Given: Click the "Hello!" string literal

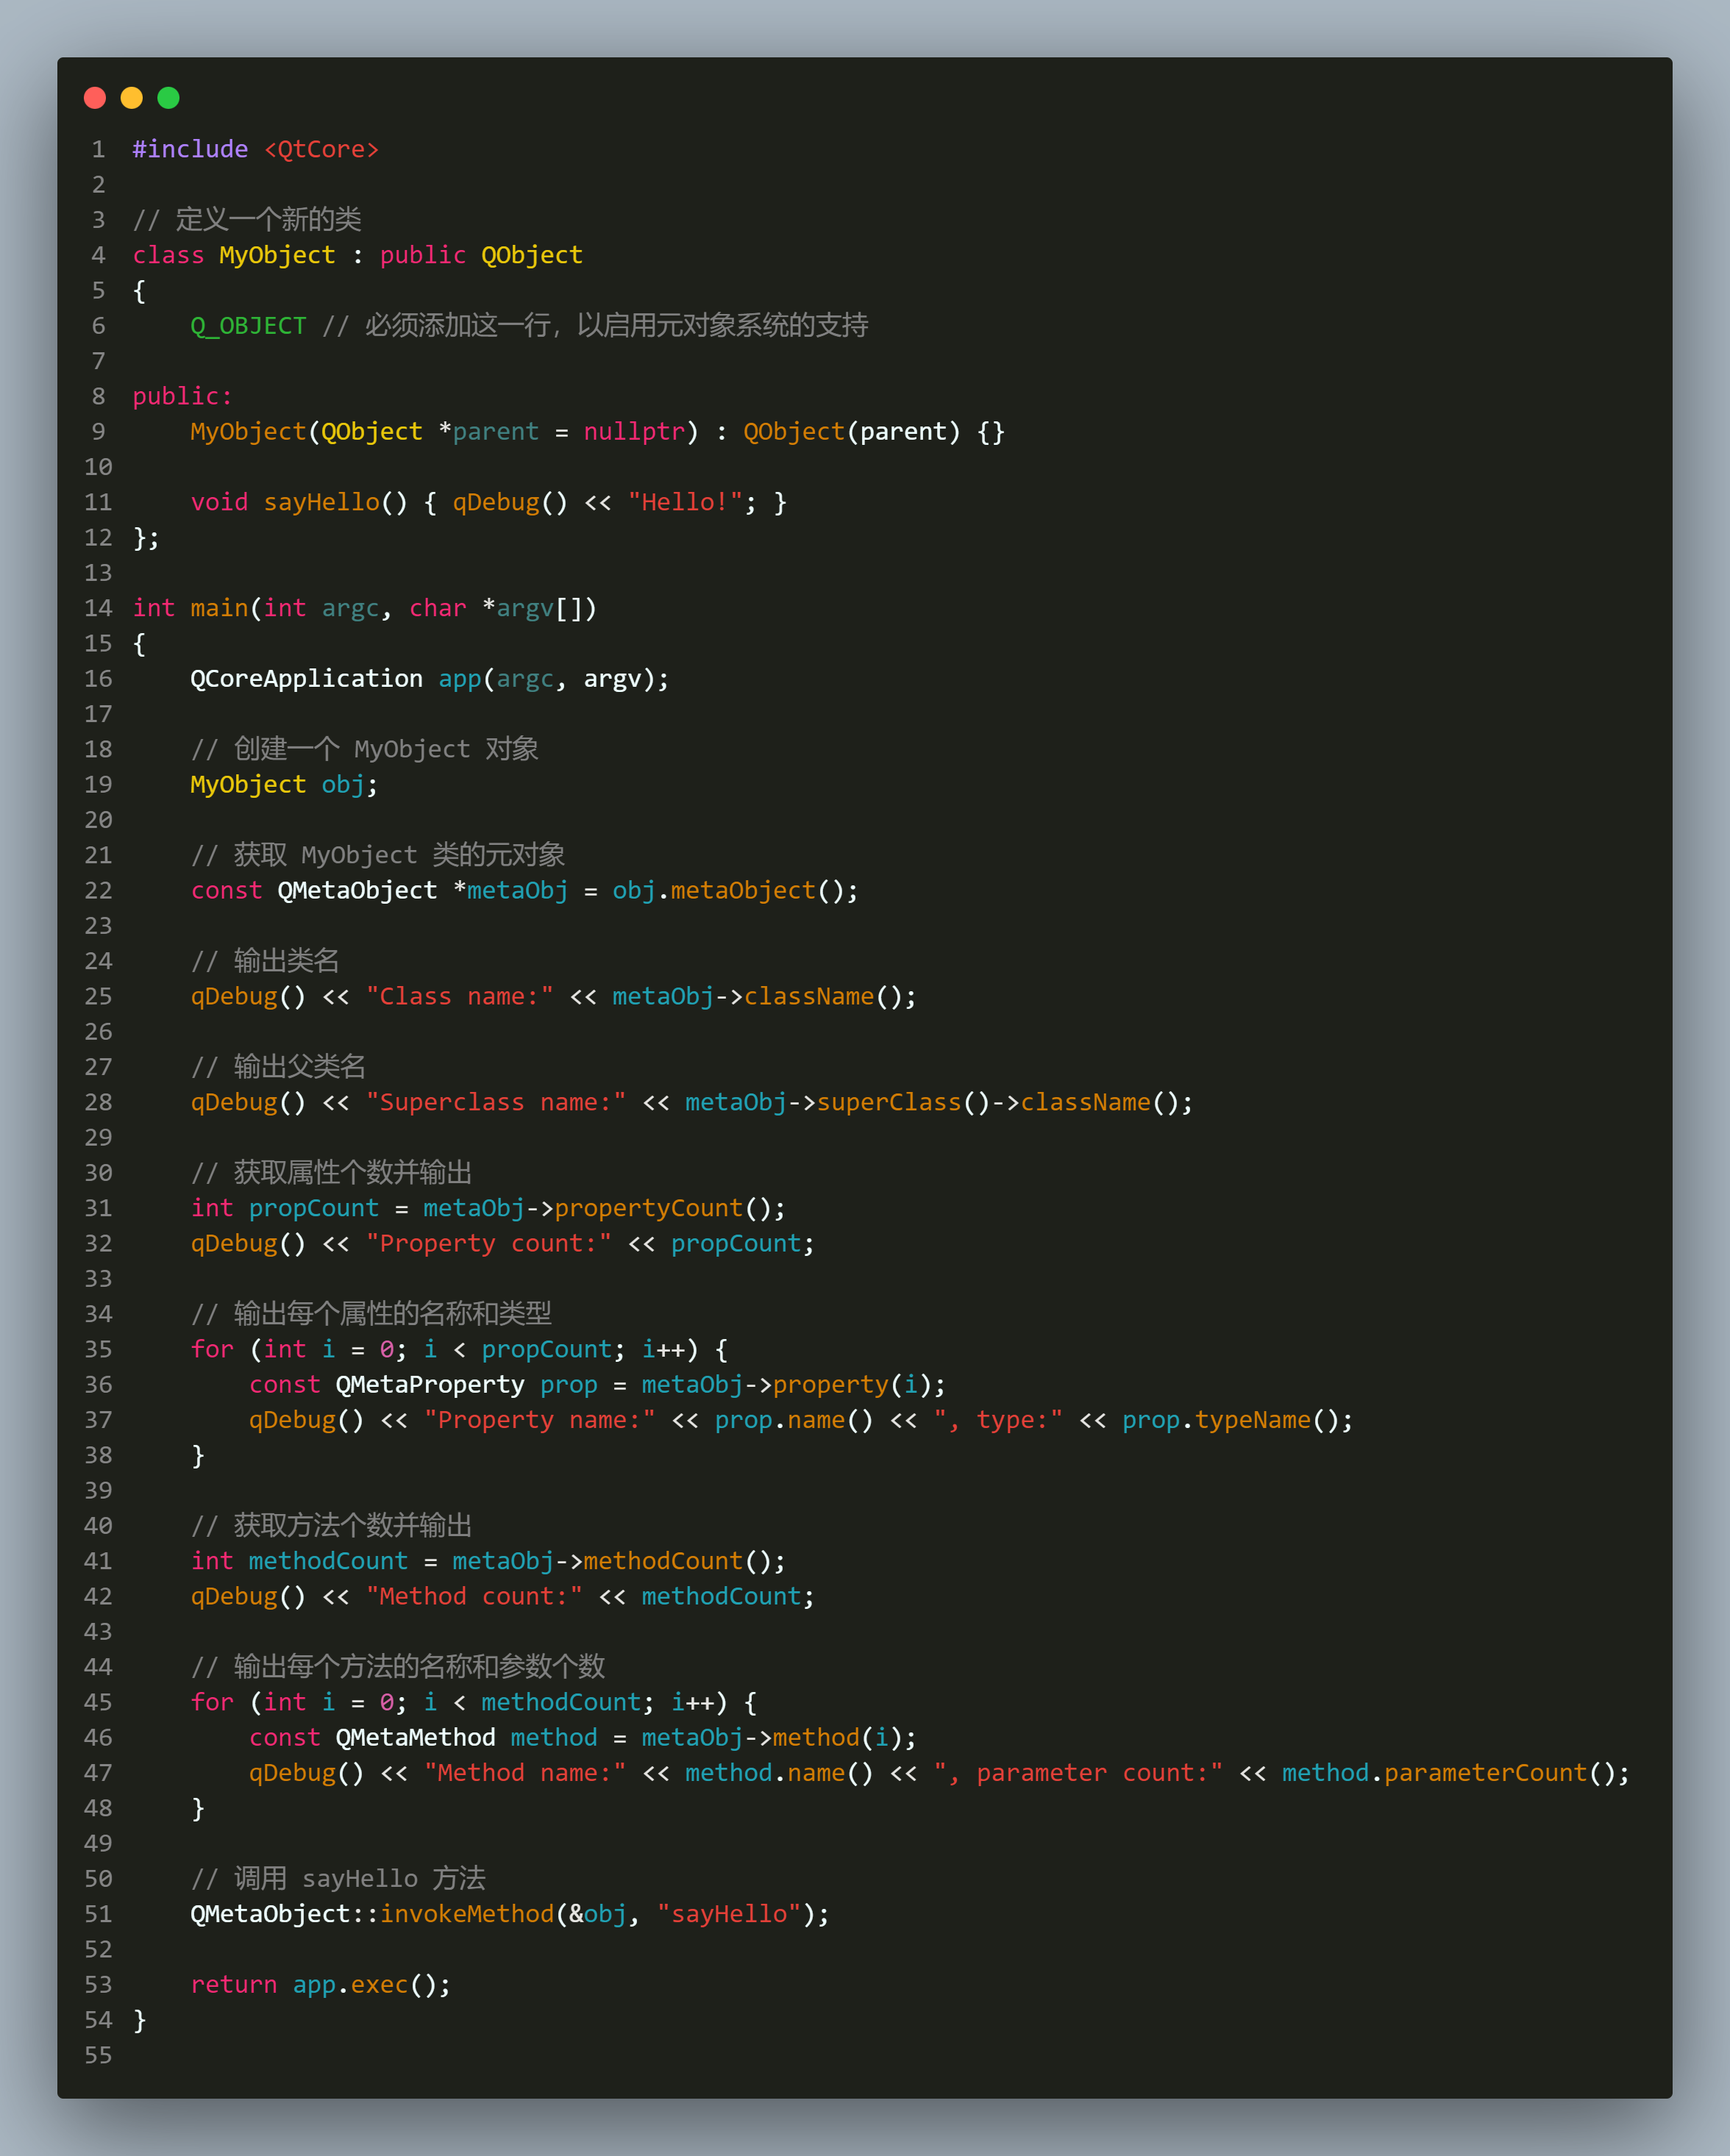Looking at the screenshot, I should coord(685,502).
